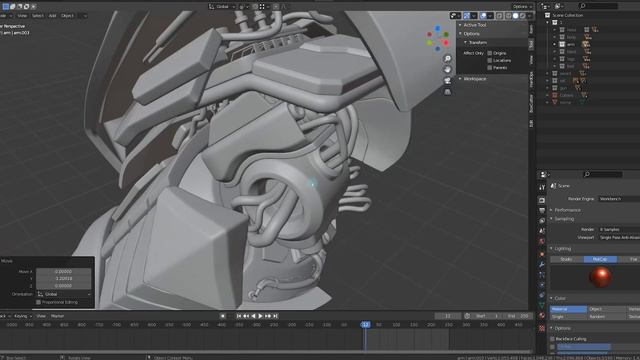Screen dimensions: 640x360
Task: Open the Render Engine Workbench dropdown
Action: [x=619, y=199]
